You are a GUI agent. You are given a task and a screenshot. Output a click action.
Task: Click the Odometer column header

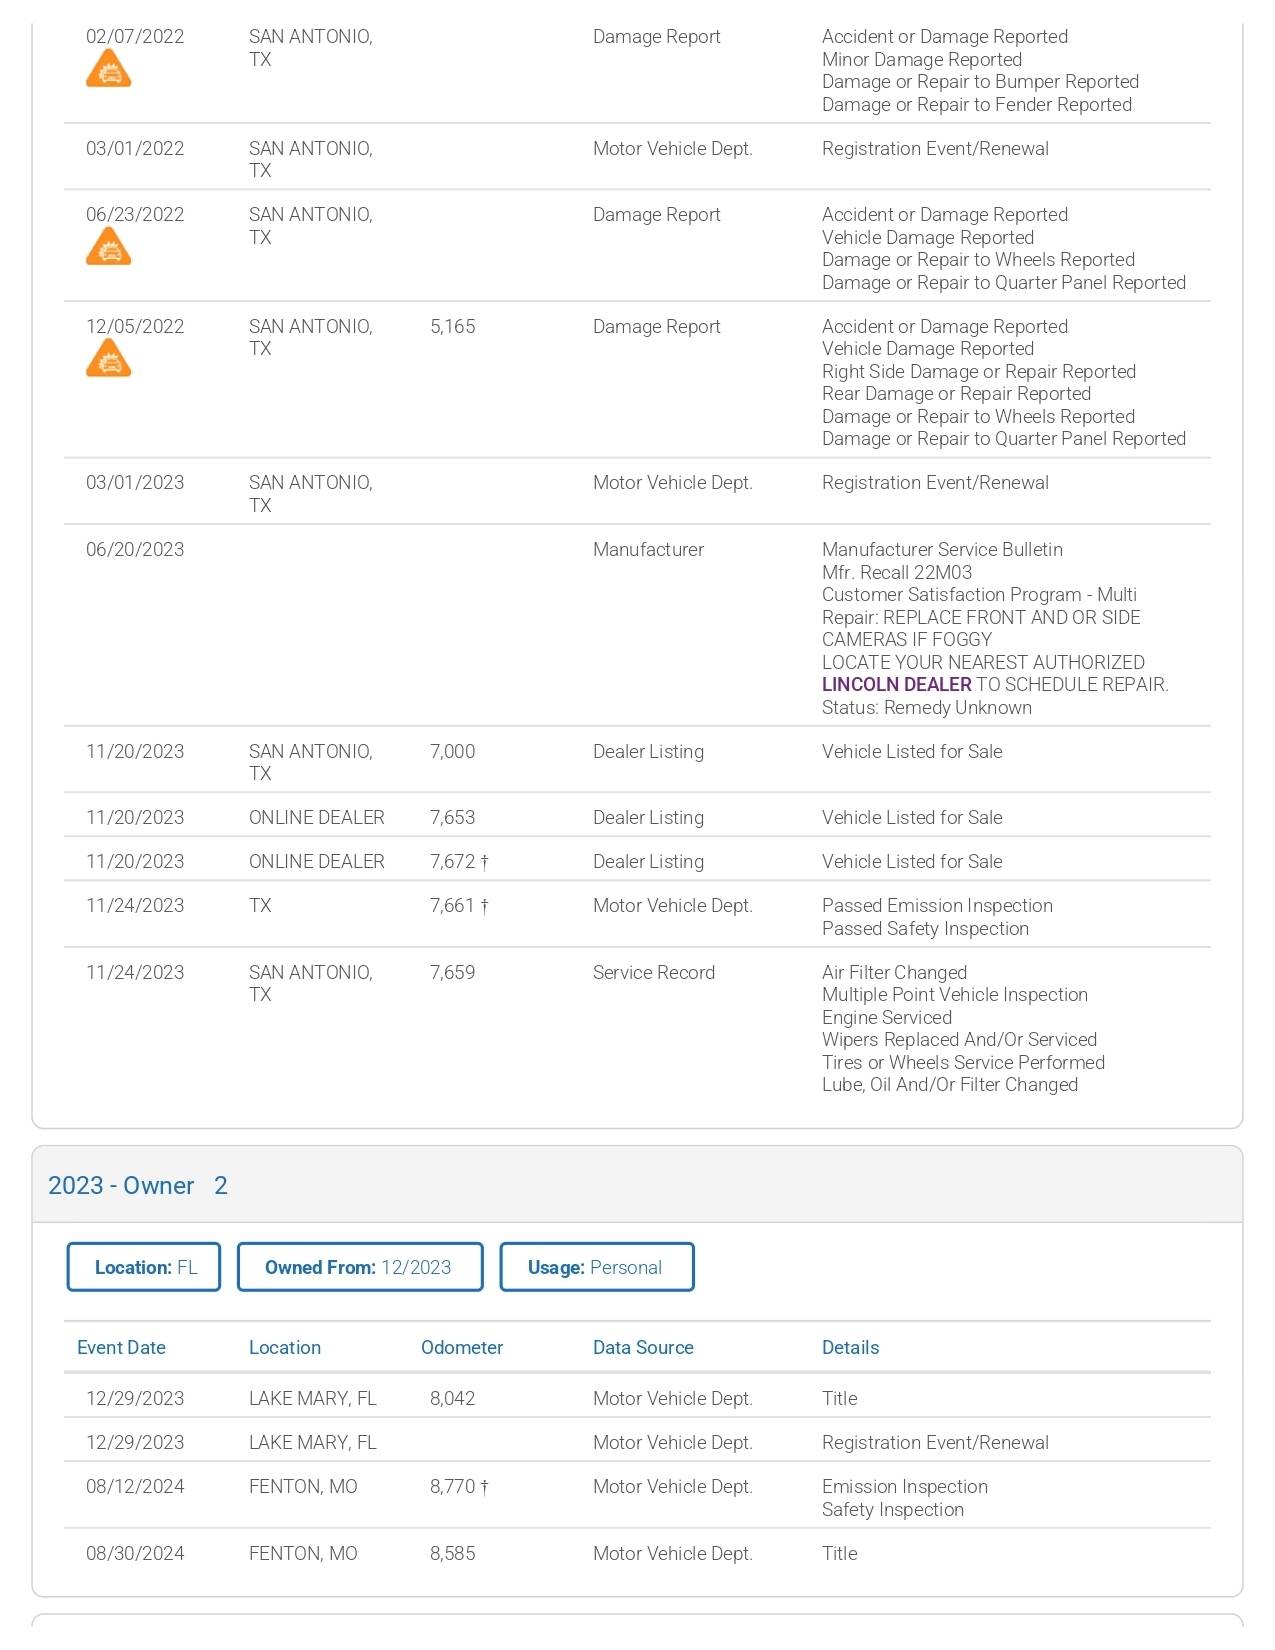[462, 1348]
